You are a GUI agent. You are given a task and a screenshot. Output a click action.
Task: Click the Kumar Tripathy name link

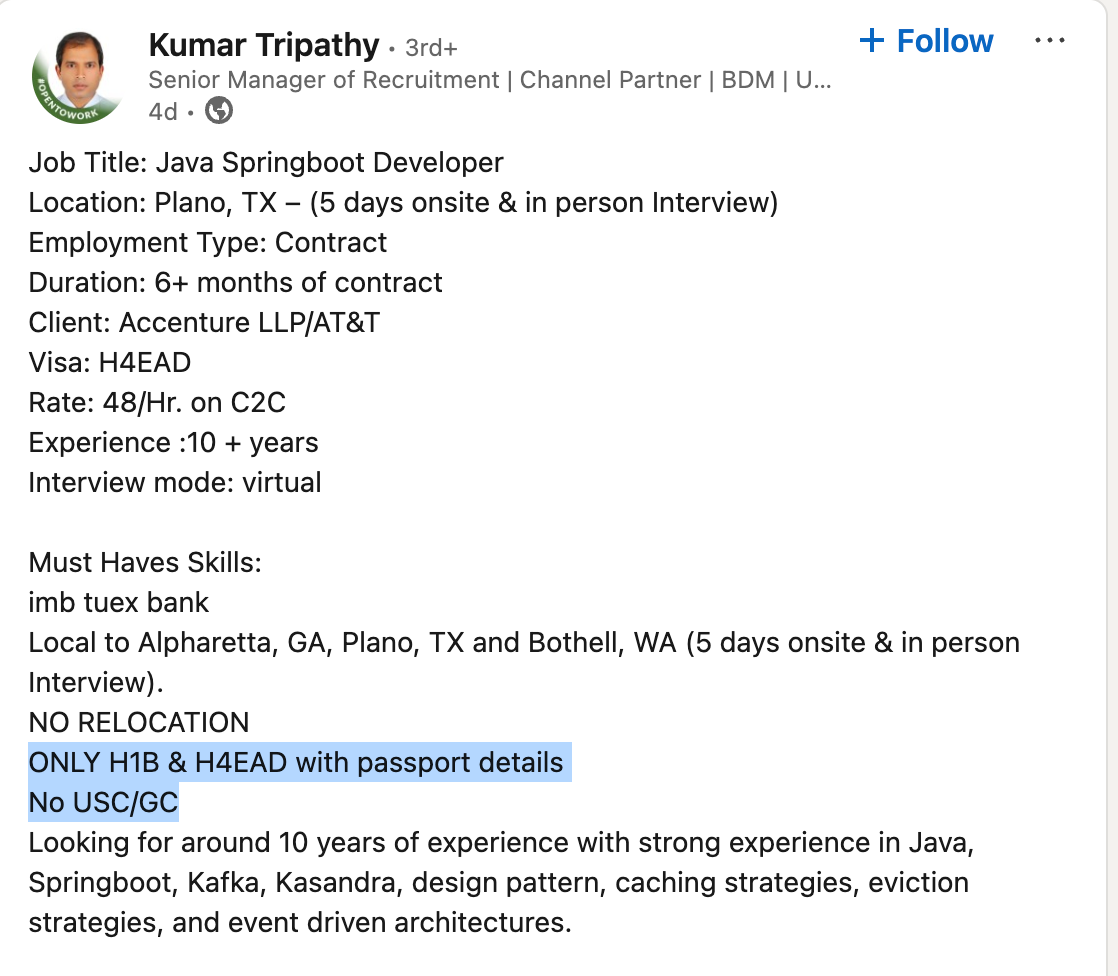point(264,45)
